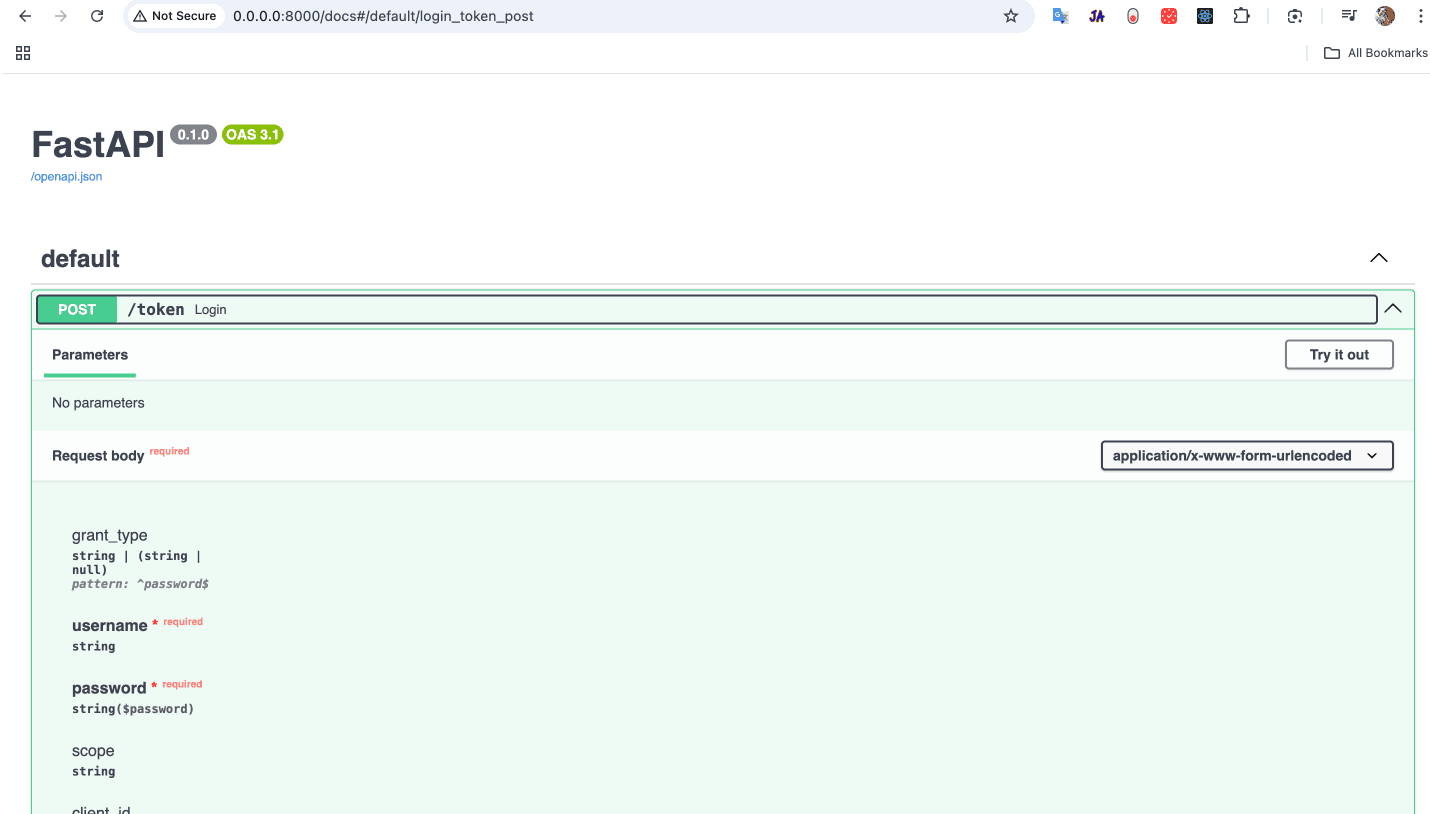
Task: Click the 'string($password)' type text
Action: [x=133, y=709]
